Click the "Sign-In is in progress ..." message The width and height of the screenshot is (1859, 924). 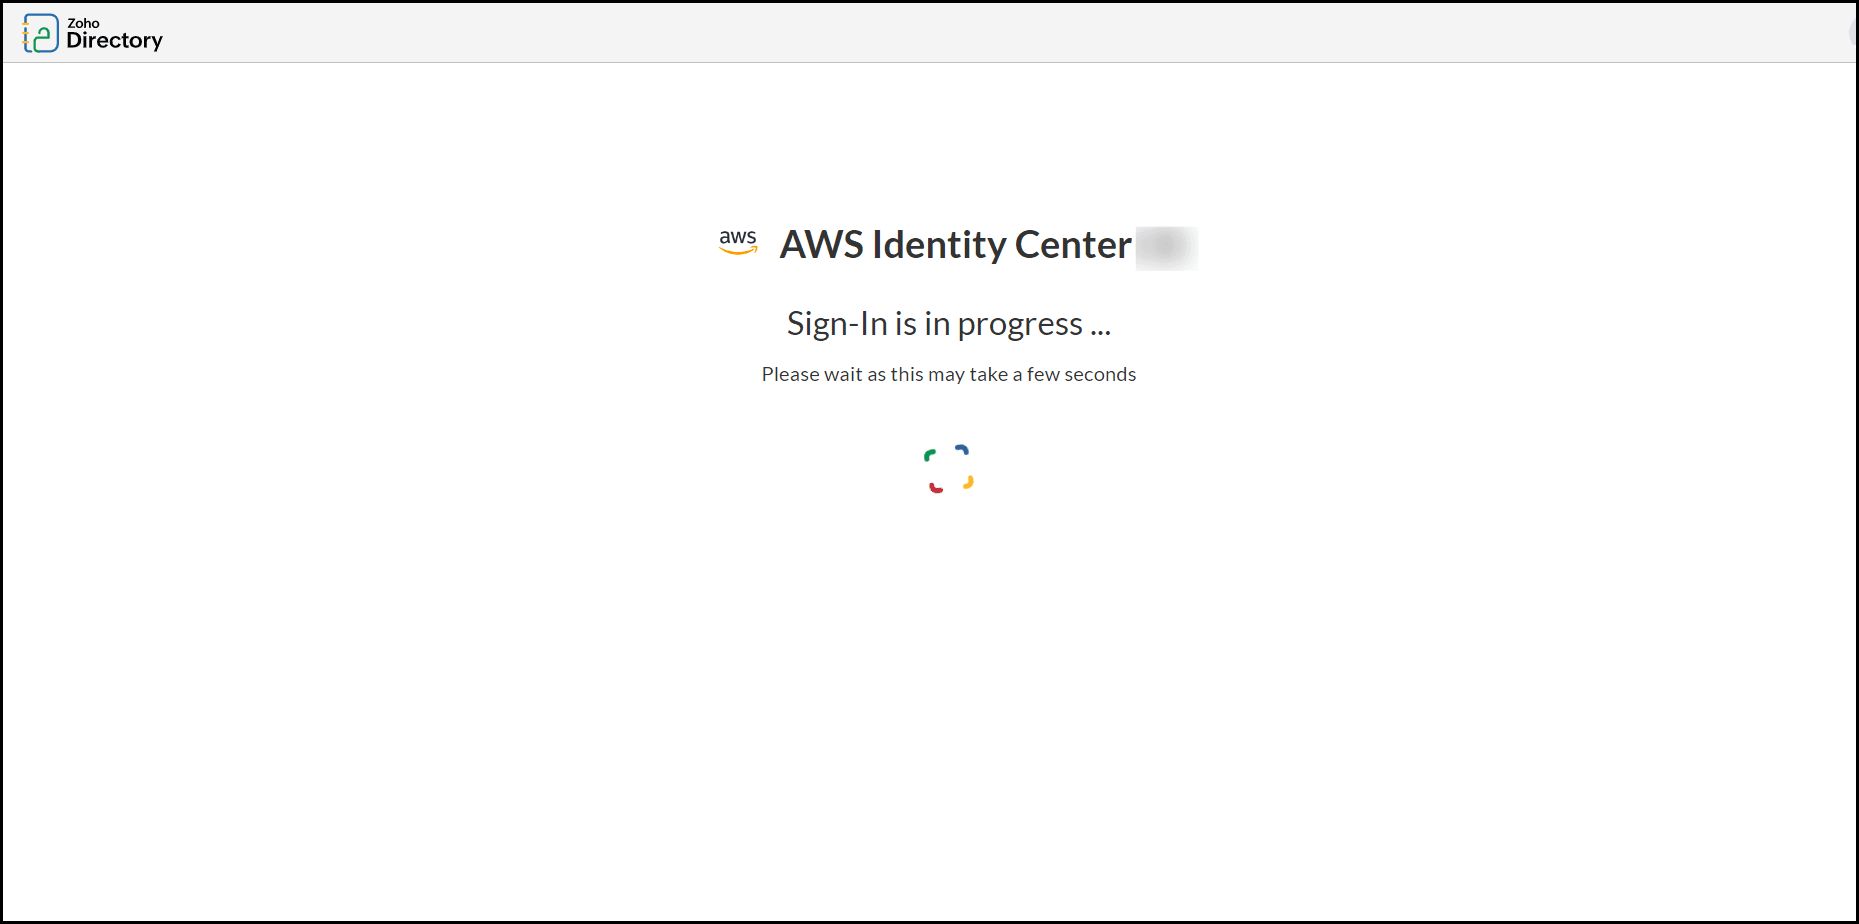click(x=949, y=324)
